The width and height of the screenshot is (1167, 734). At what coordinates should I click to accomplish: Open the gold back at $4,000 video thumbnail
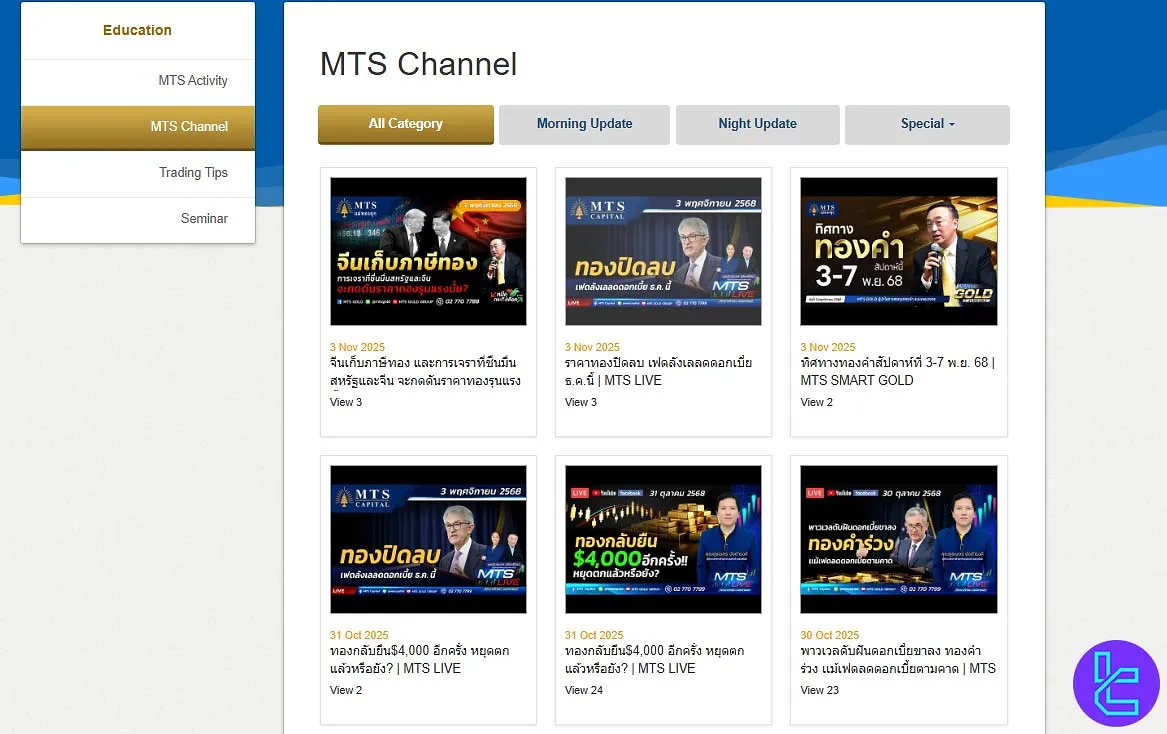(663, 539)
